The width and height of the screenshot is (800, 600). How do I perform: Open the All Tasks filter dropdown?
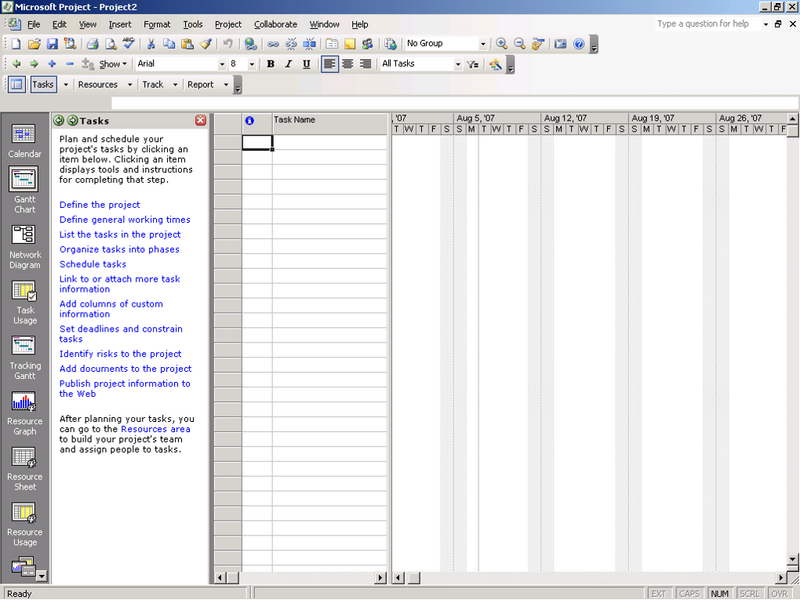coord(458,64)
